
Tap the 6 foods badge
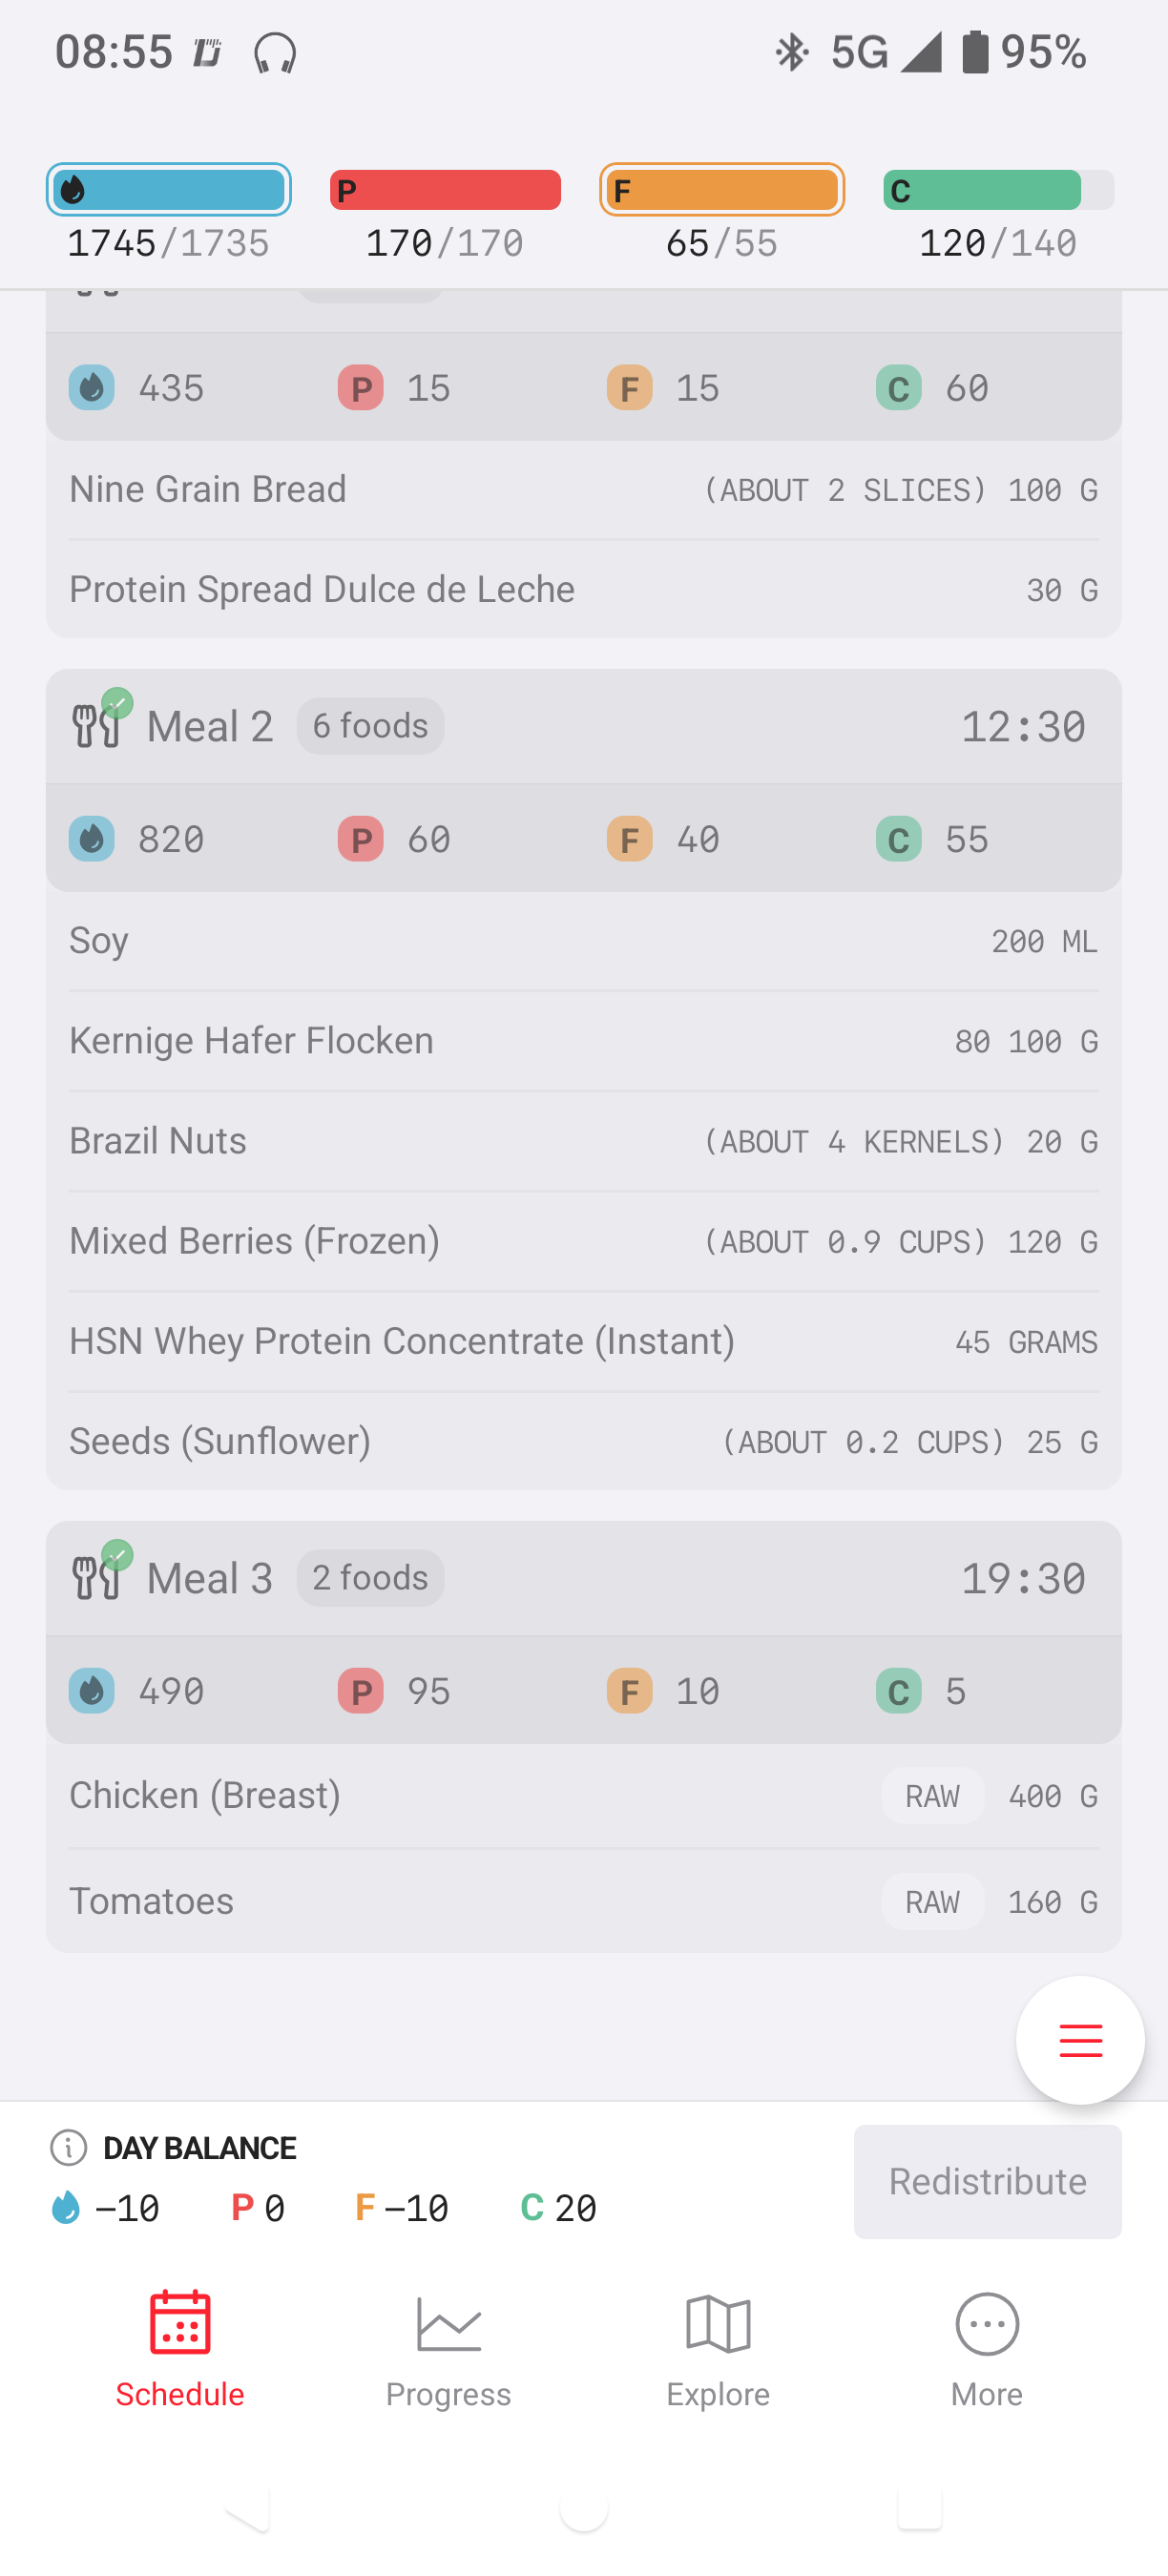point(370,726)
